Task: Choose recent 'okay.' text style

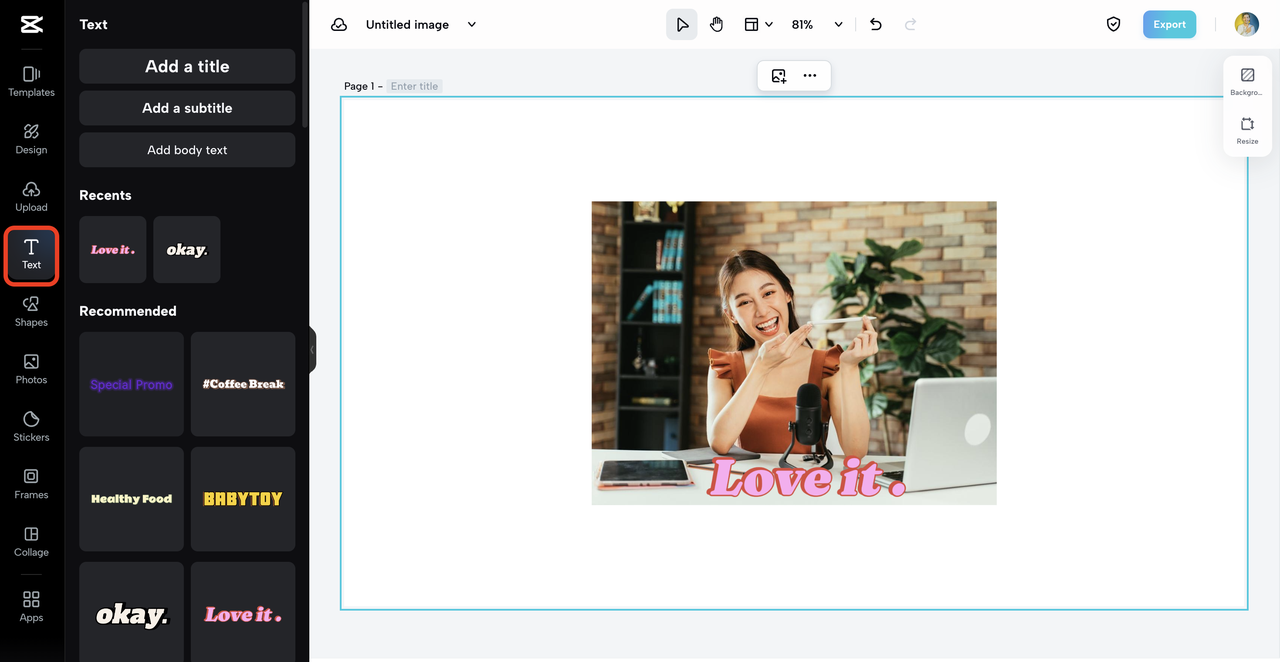Action: point(187,249)
